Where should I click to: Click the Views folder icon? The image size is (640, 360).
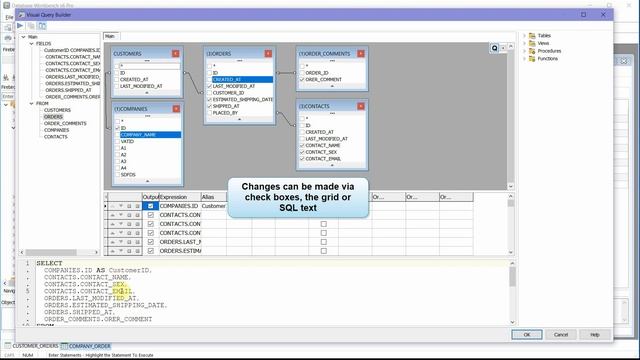click(x=532, y=43)
